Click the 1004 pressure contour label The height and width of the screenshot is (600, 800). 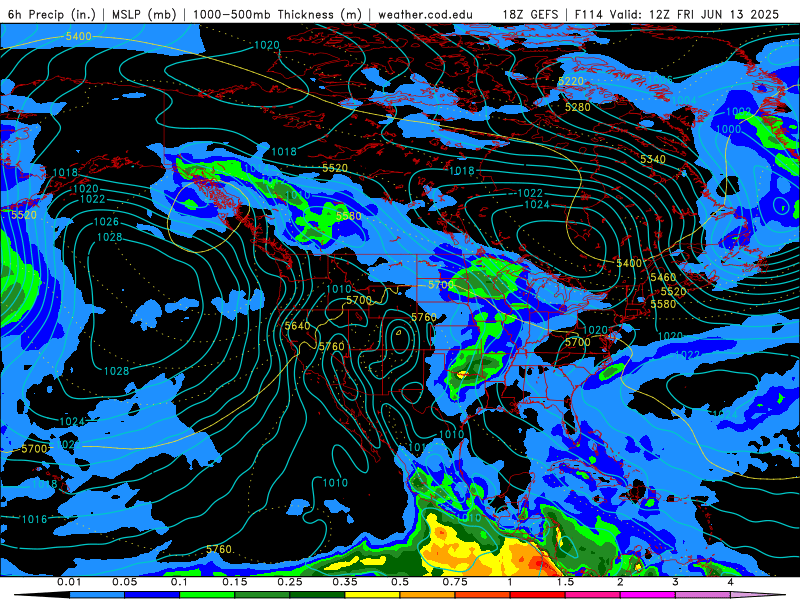pos(684,99)
